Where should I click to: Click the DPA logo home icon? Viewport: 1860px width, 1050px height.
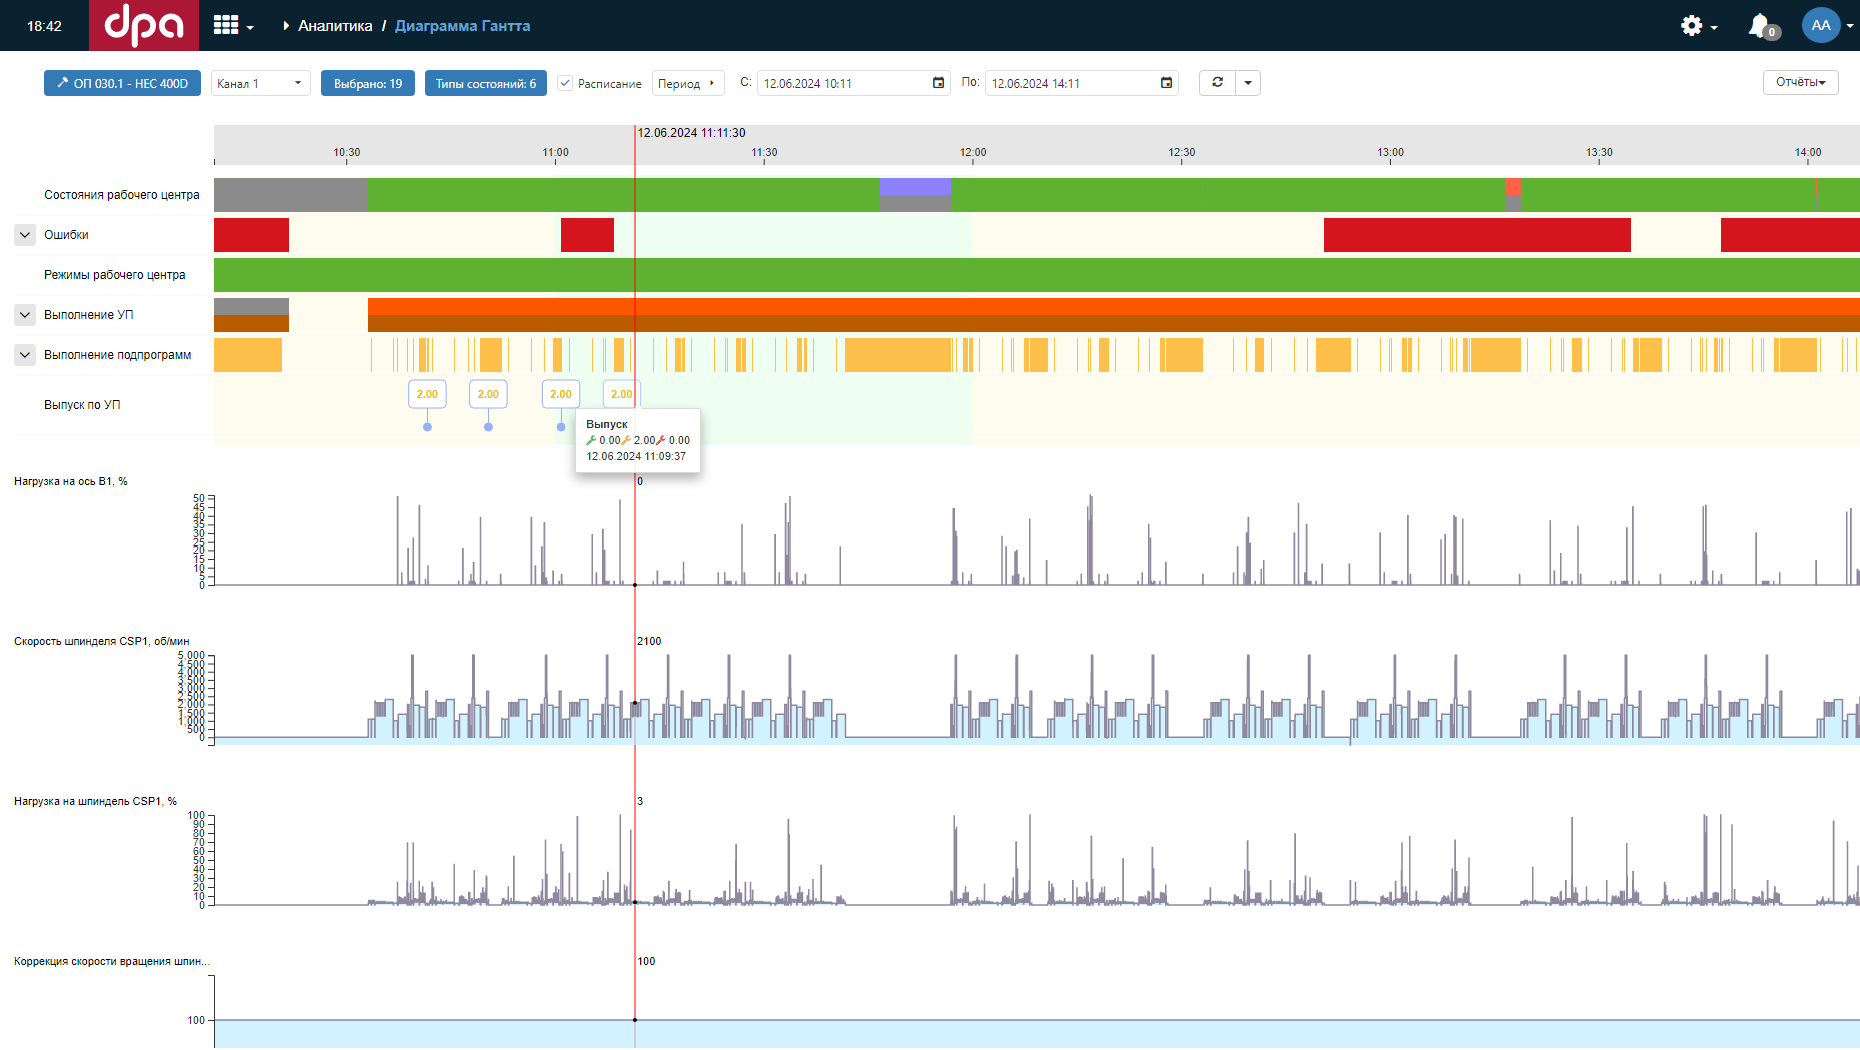point(144,25)
